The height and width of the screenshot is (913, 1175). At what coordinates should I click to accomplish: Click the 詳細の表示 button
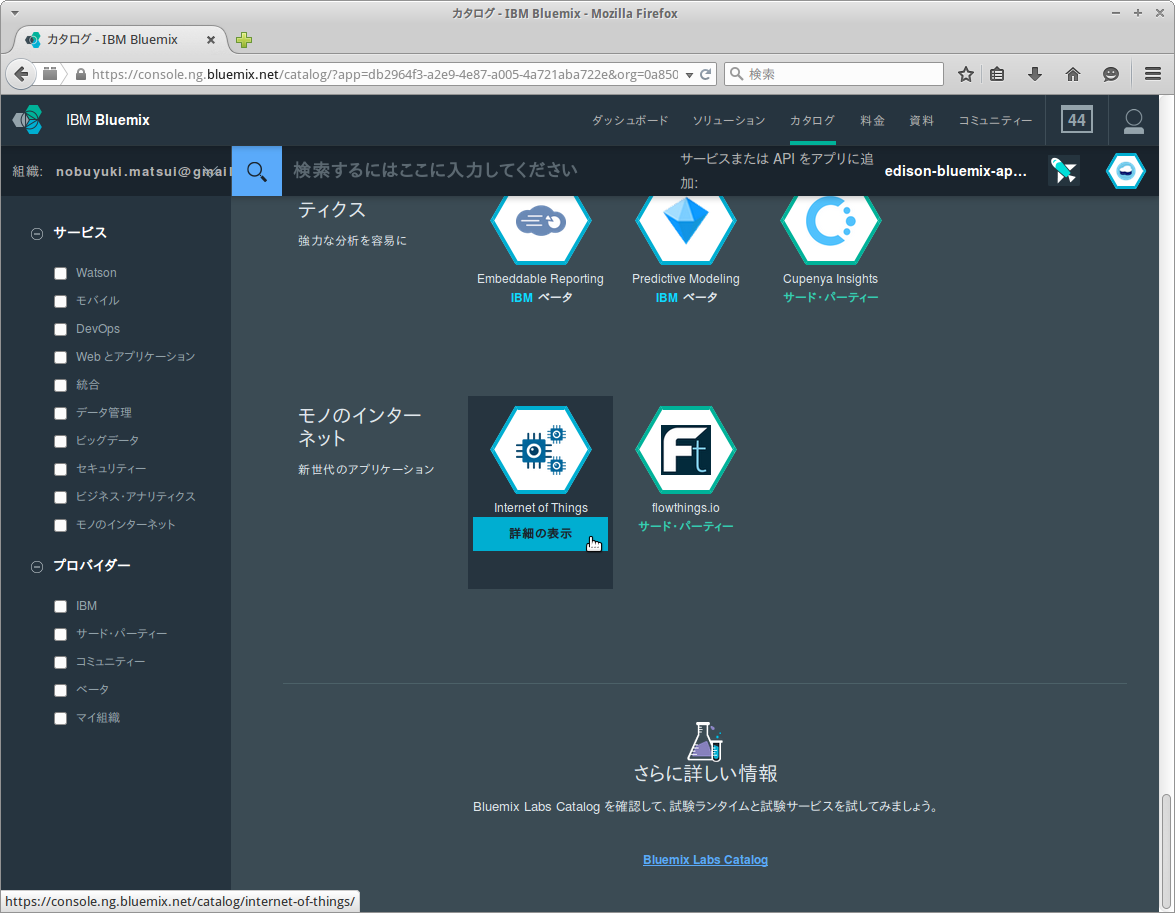[x=540, y=534]
